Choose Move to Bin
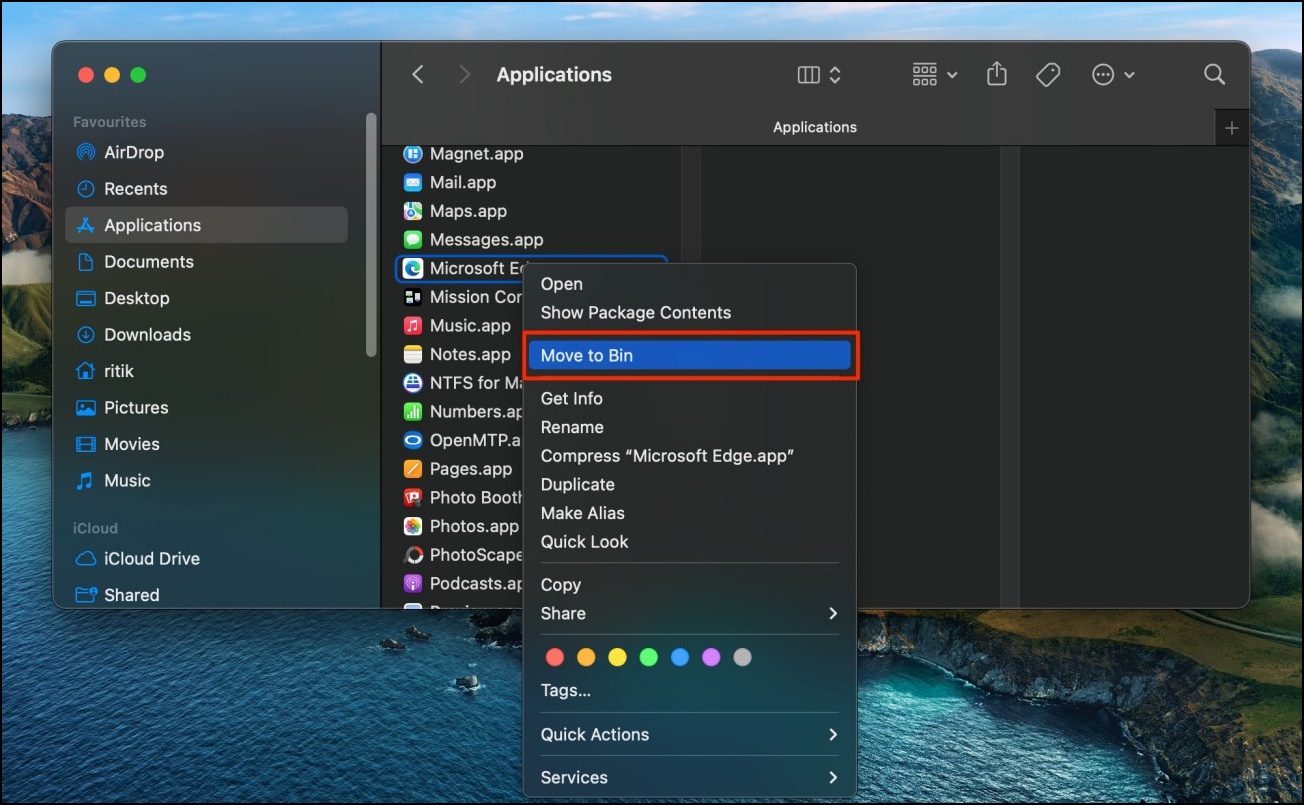Screen dimensions: 1304x805 pyautogui.click(x=690, y=355)
